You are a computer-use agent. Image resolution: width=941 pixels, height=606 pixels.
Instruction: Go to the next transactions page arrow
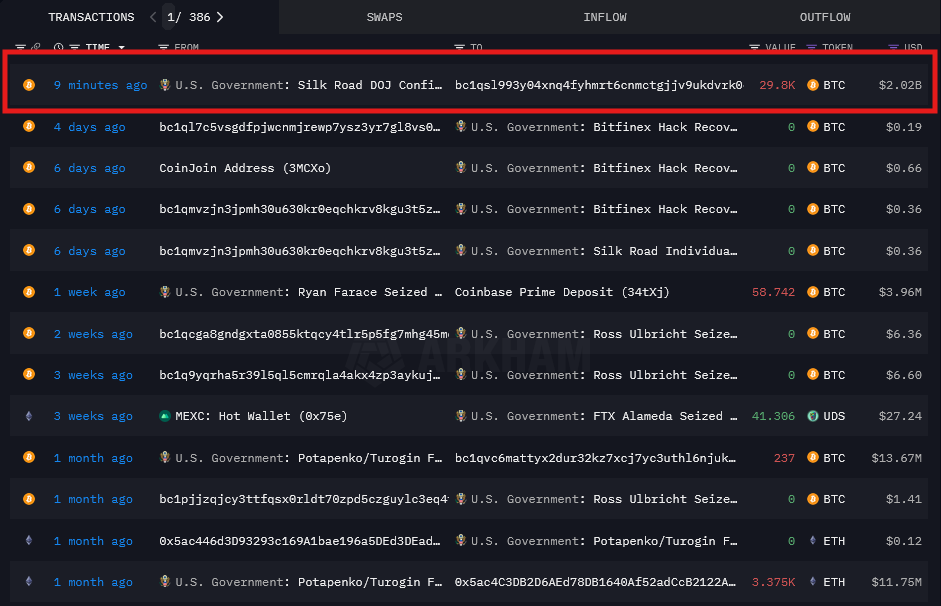point(220,17)
